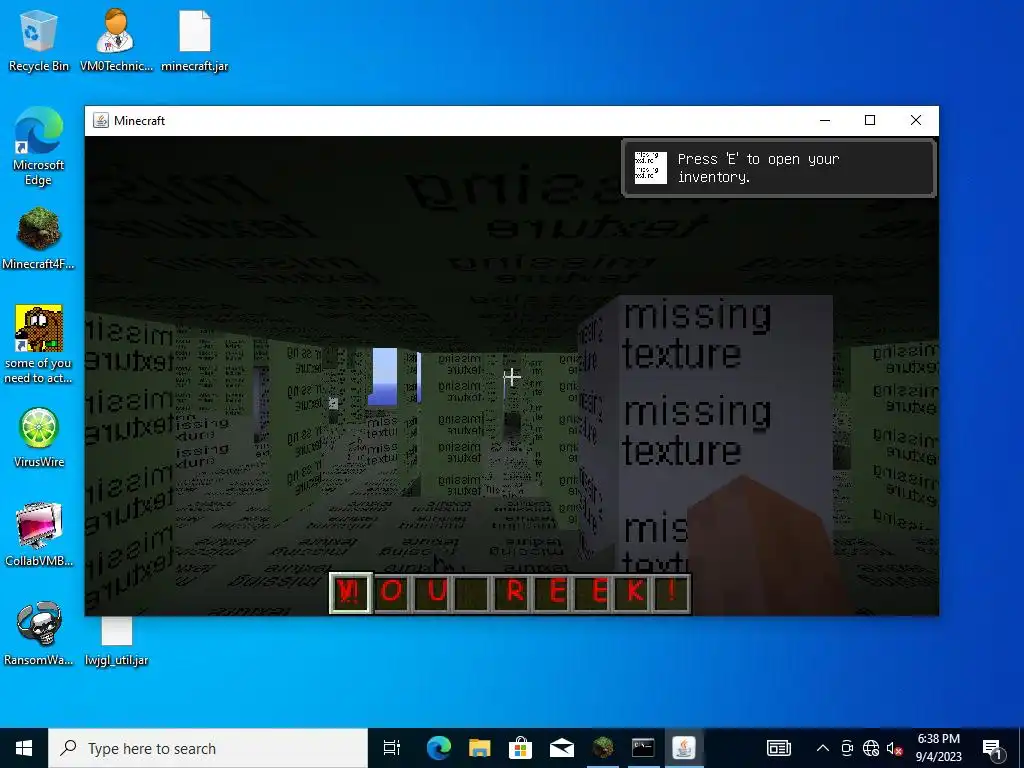
Task: Open File Explorer from taskbar
Action: coord(479,748)
